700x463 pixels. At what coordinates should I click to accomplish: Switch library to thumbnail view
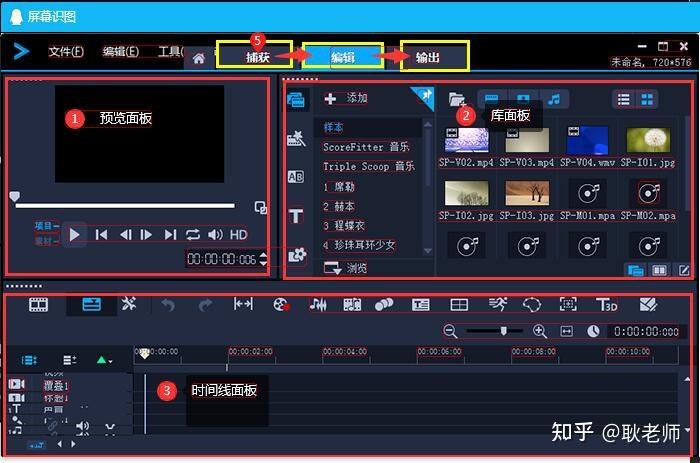(647, 99)
